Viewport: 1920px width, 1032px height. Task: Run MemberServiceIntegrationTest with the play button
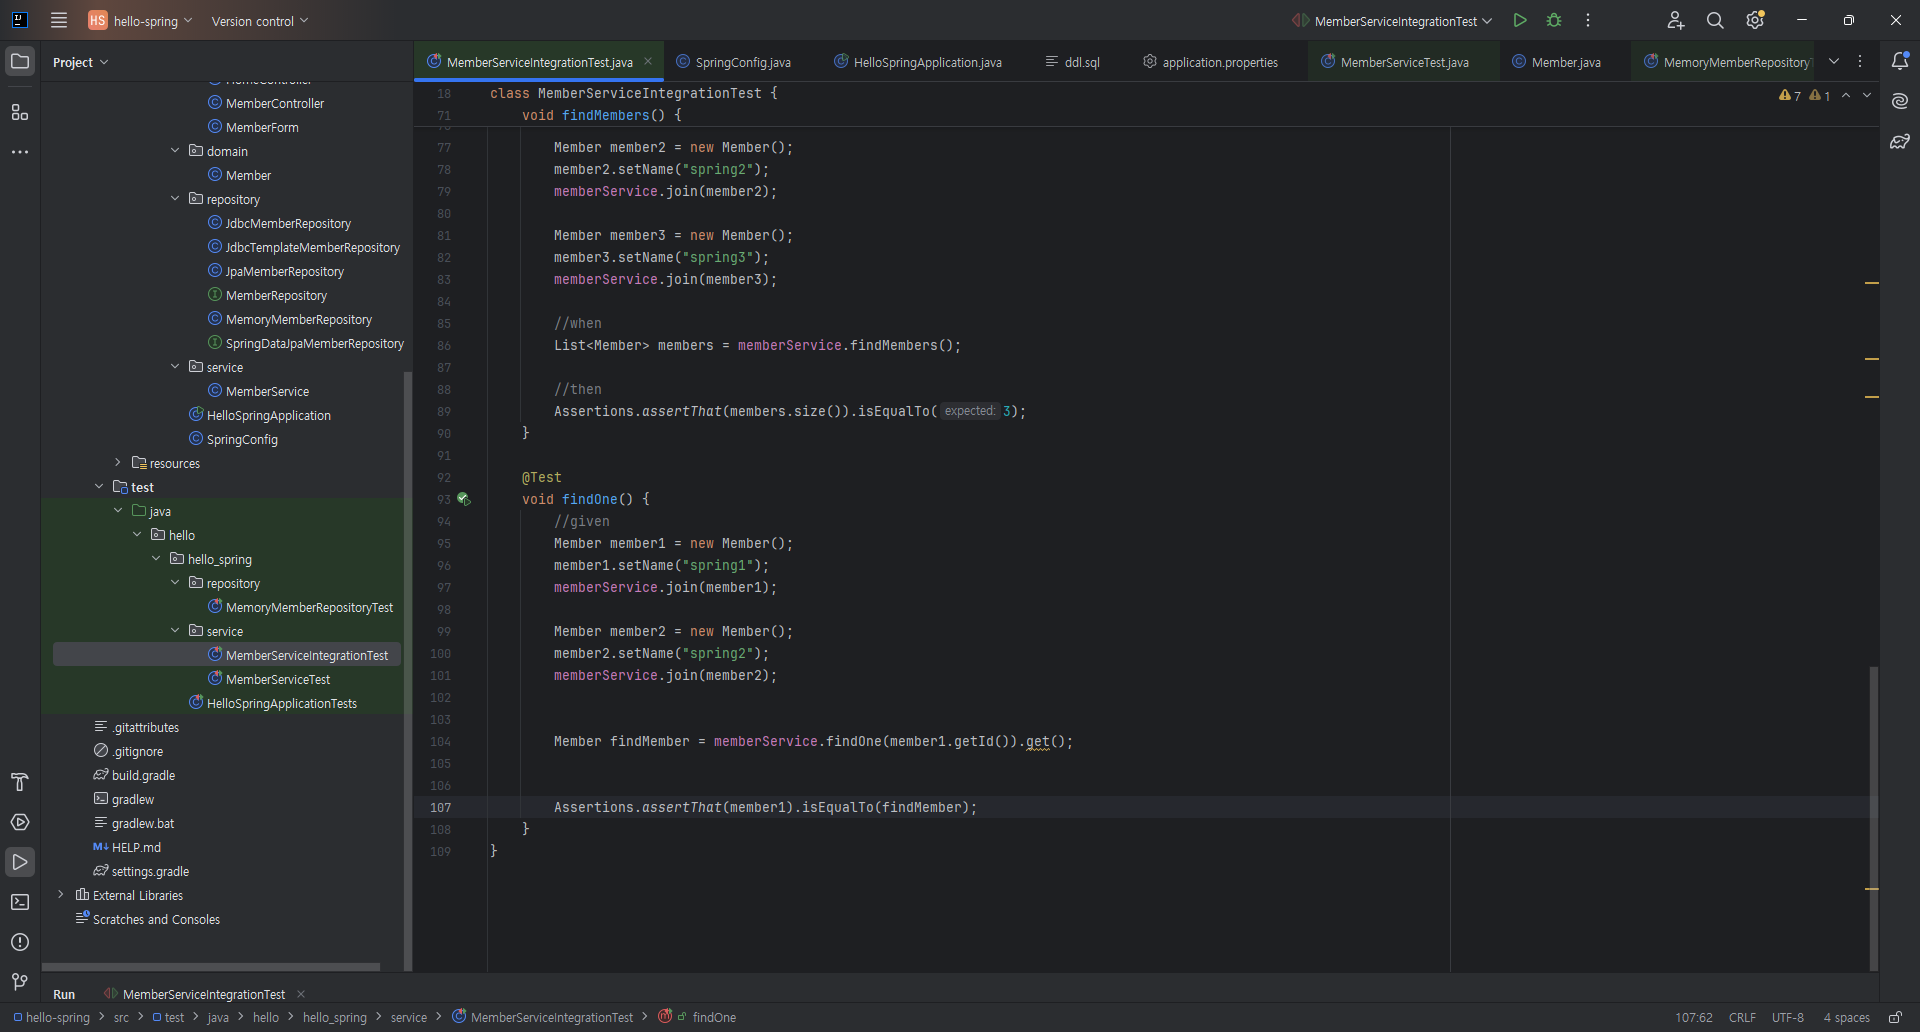pyautogui.click(x=1520, y=20)
